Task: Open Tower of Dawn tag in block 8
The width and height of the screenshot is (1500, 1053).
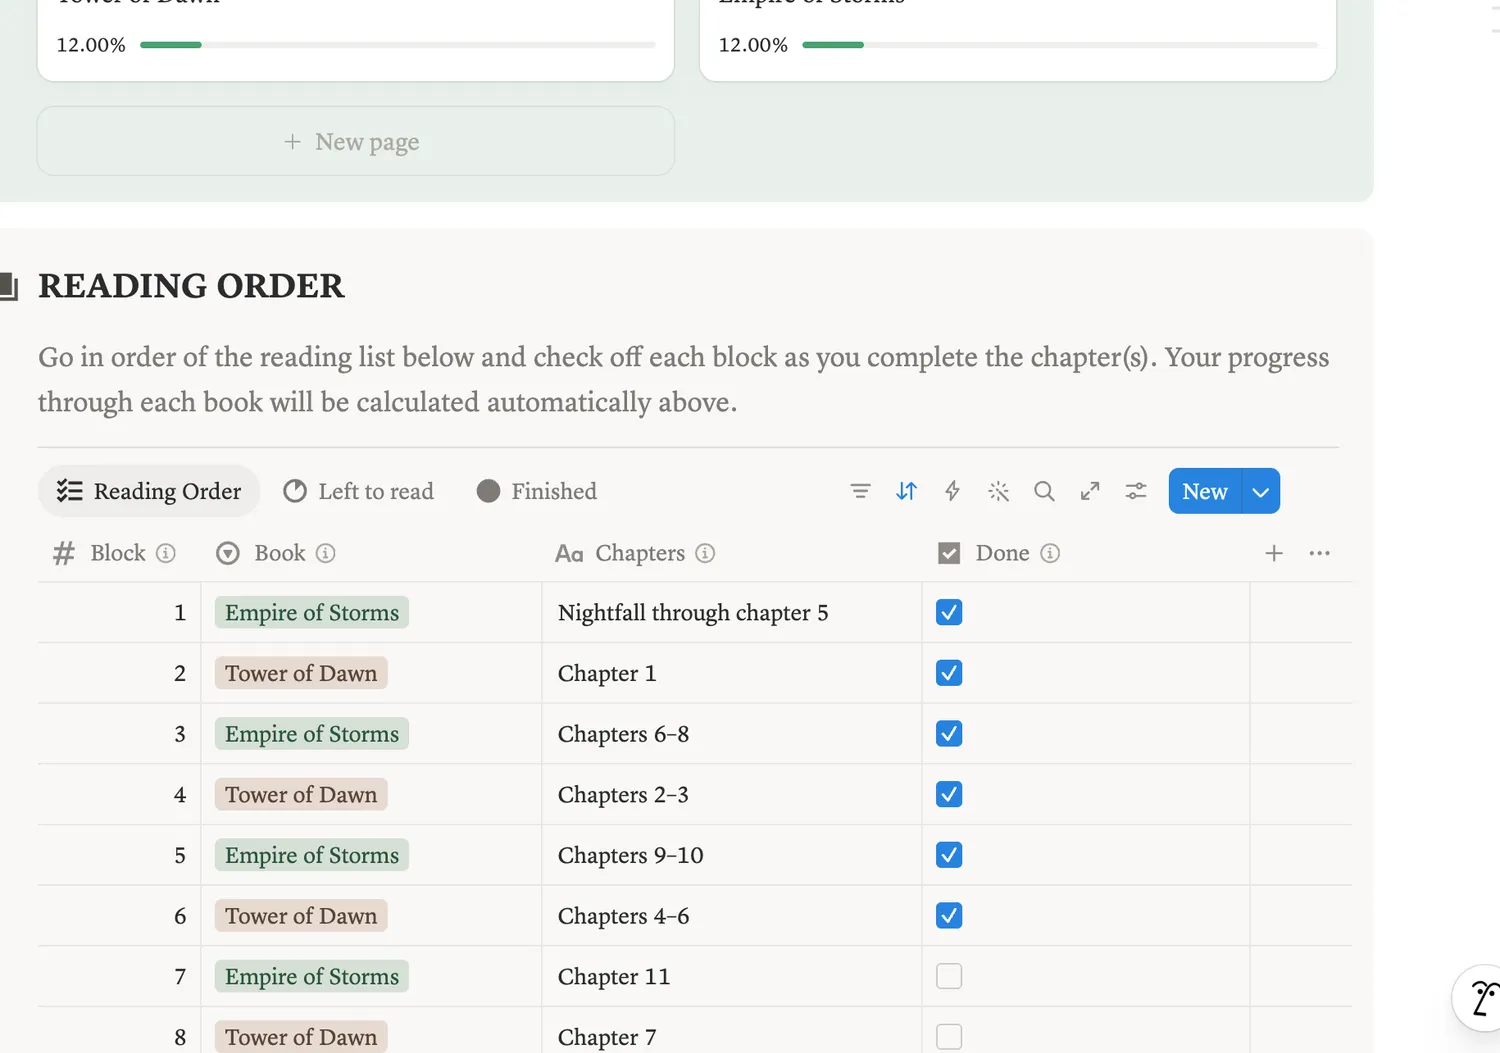Action: 301,1037
